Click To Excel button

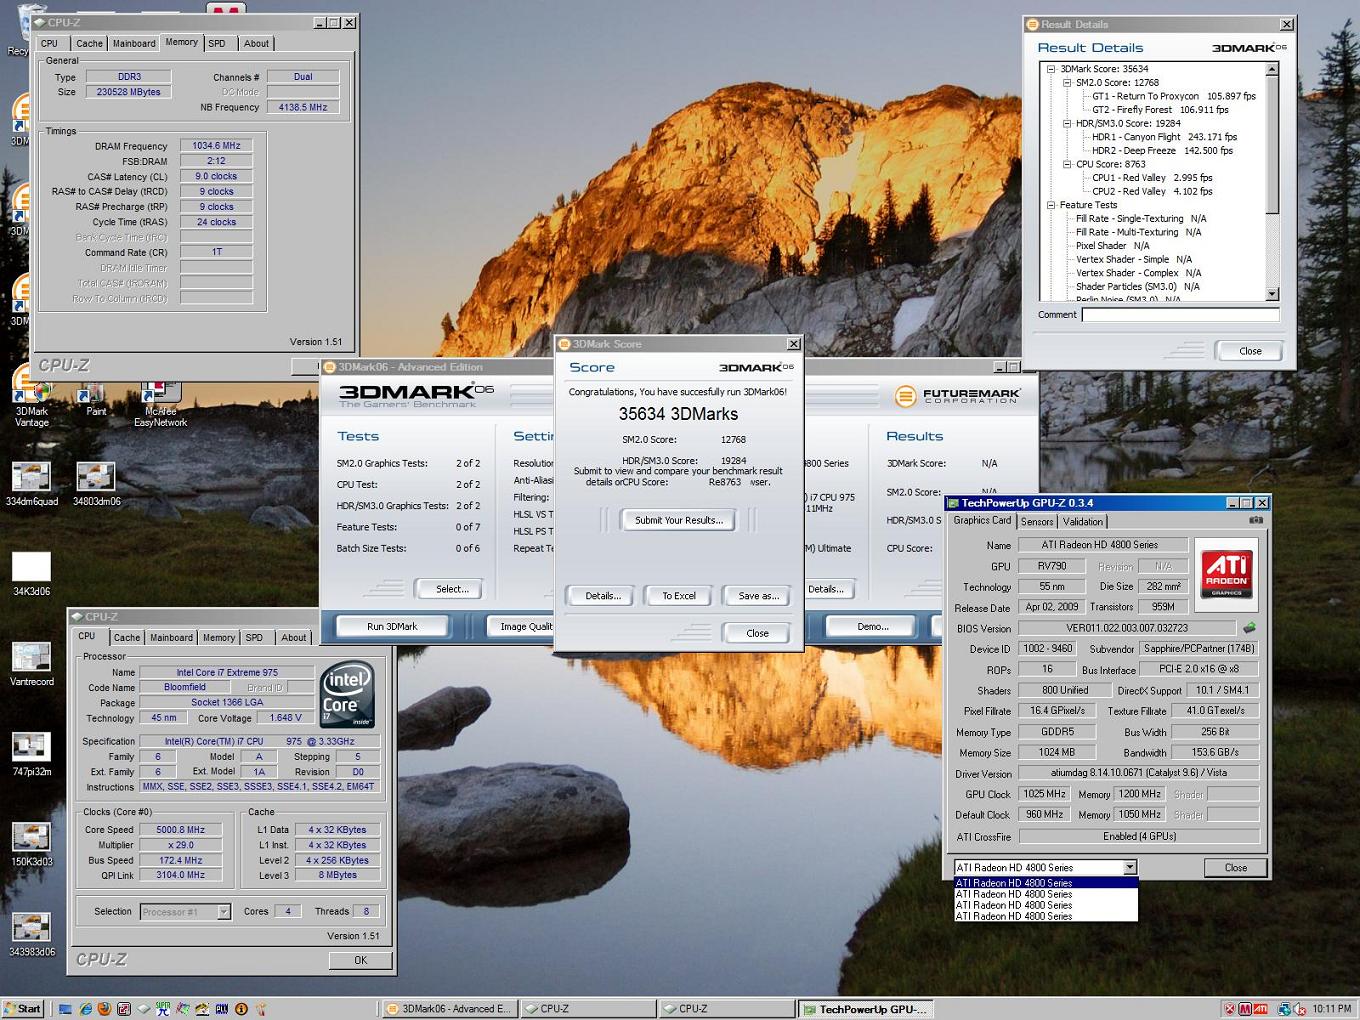pos(679,595)
